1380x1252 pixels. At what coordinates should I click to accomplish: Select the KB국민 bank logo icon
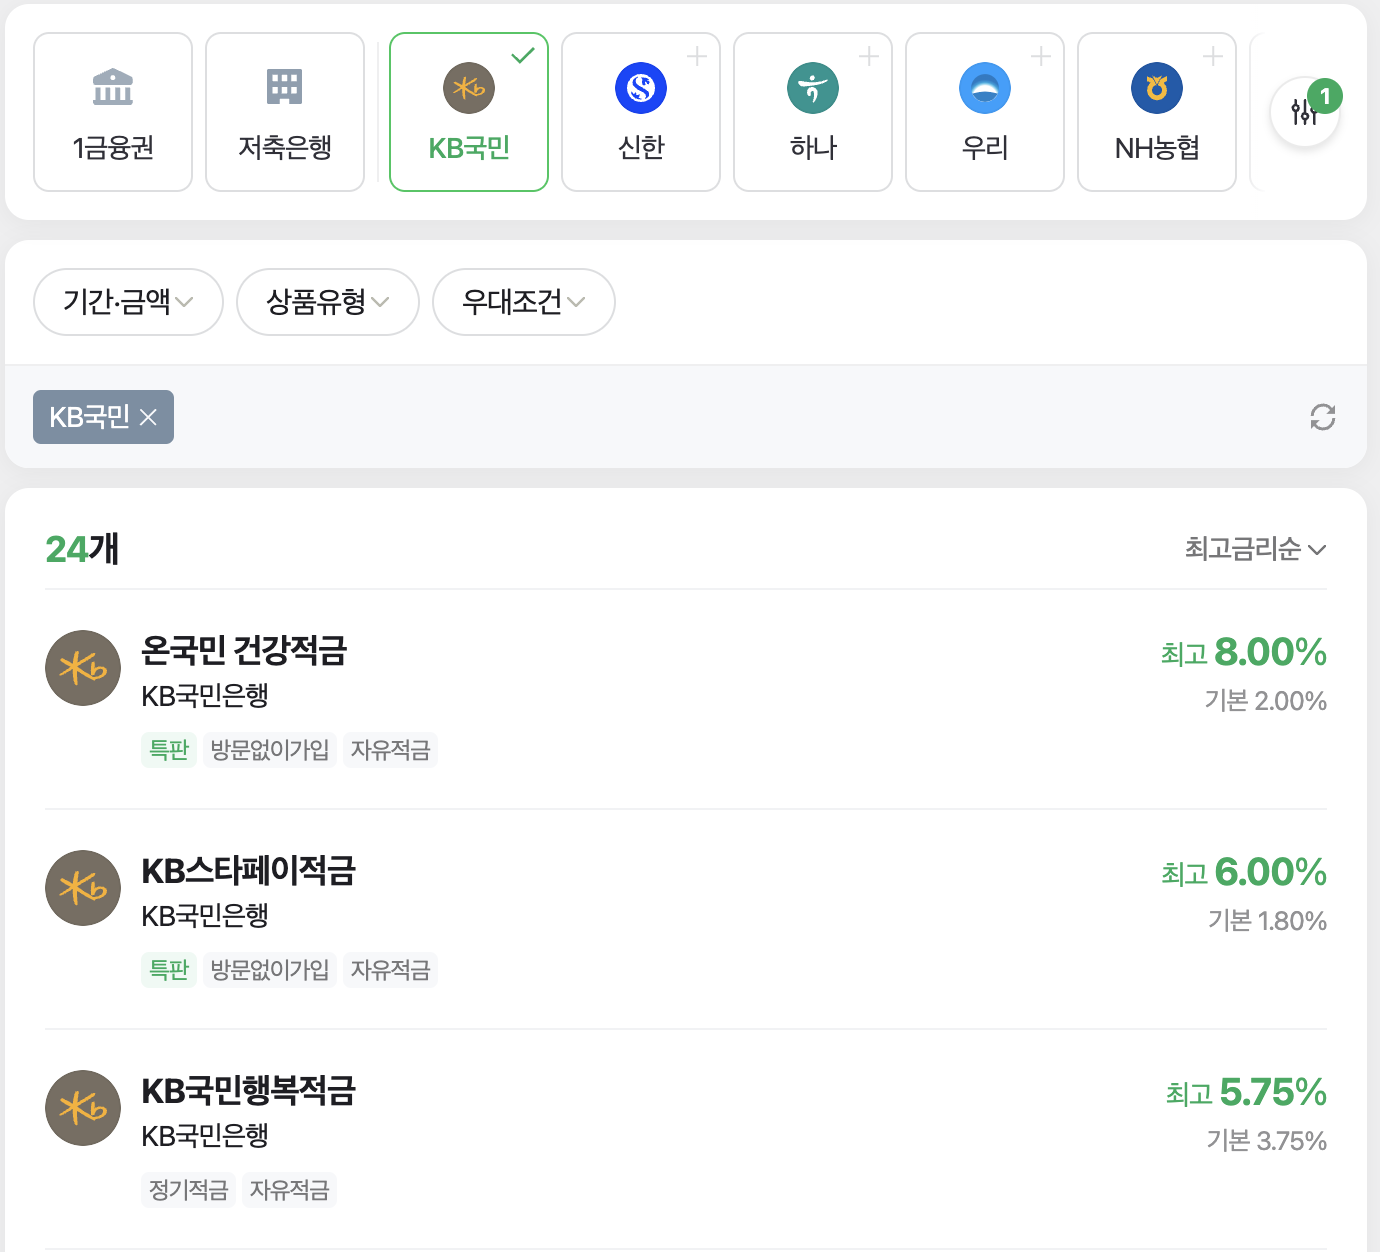[468, 88]
